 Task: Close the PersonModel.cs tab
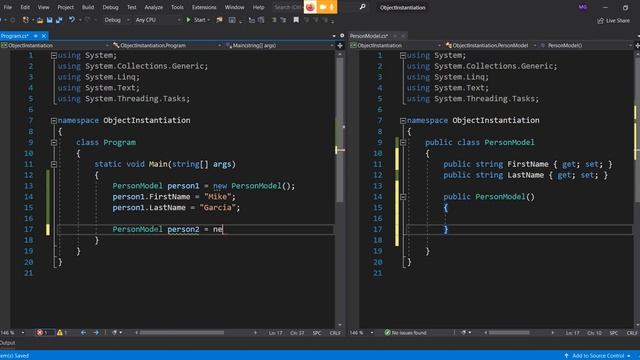(x=403, y=36)
